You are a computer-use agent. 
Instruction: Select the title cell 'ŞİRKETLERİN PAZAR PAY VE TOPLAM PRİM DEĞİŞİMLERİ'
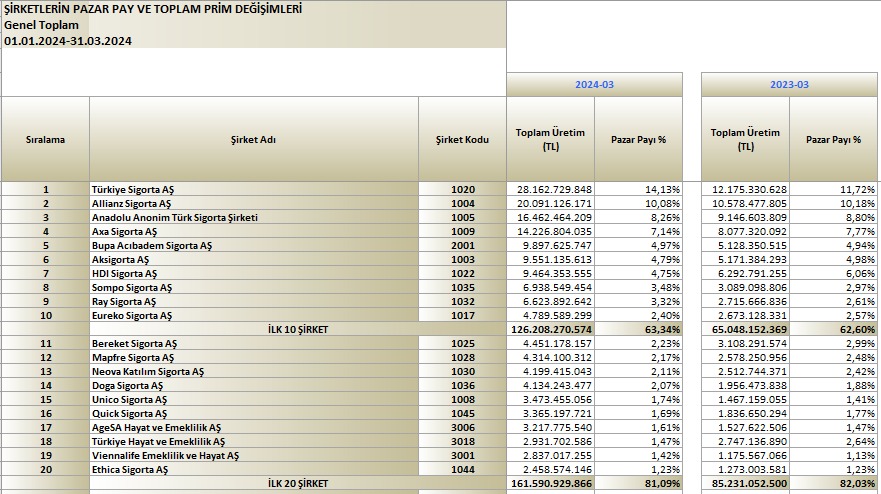click(254, 9)
